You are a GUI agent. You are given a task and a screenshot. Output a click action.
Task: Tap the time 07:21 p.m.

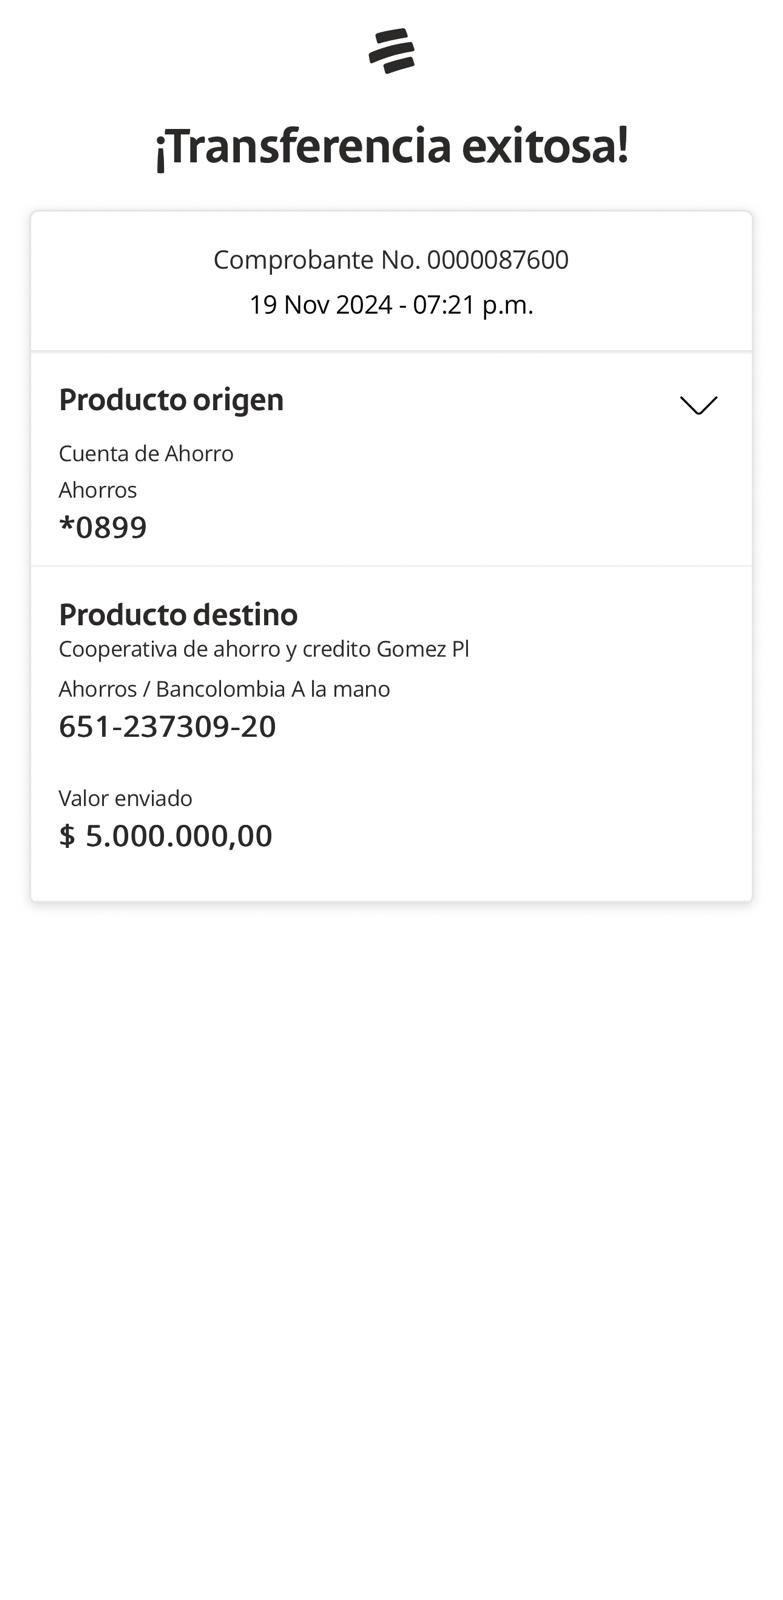473,305
